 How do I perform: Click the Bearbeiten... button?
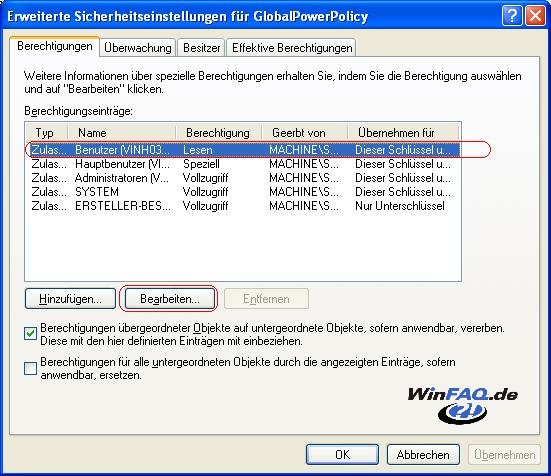click(170, 299)
